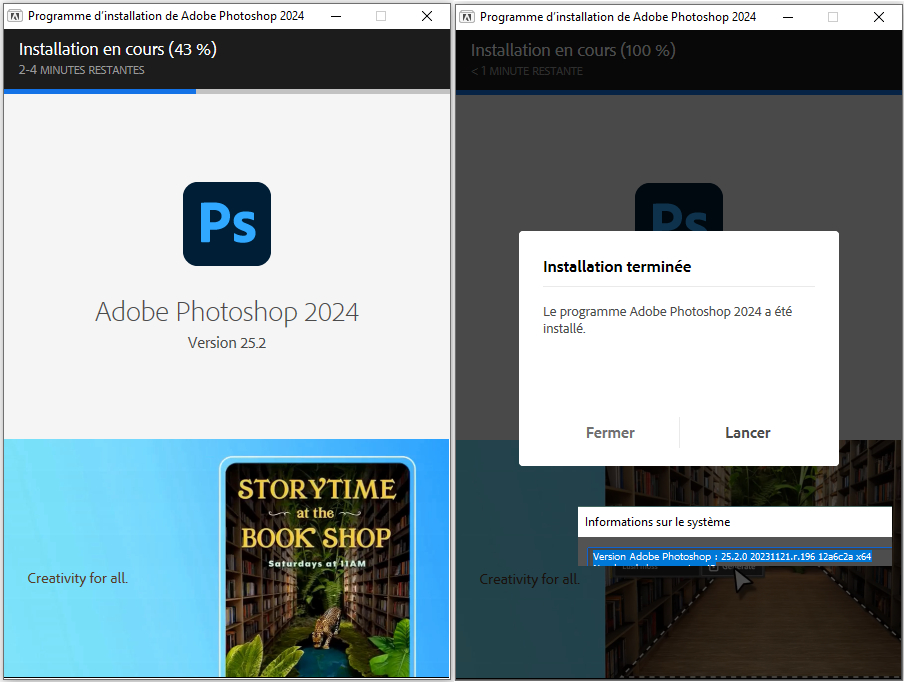Screen dimensions: 907x682
Task: Click the Storytime at the Book Shop poster thumbnail
Action: pos(317,568)
